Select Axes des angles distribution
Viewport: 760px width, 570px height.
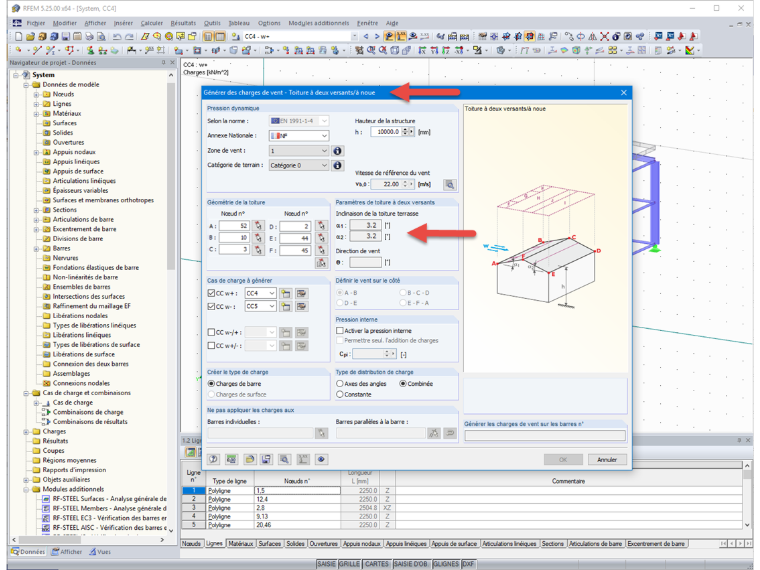[x=340, y=383]
